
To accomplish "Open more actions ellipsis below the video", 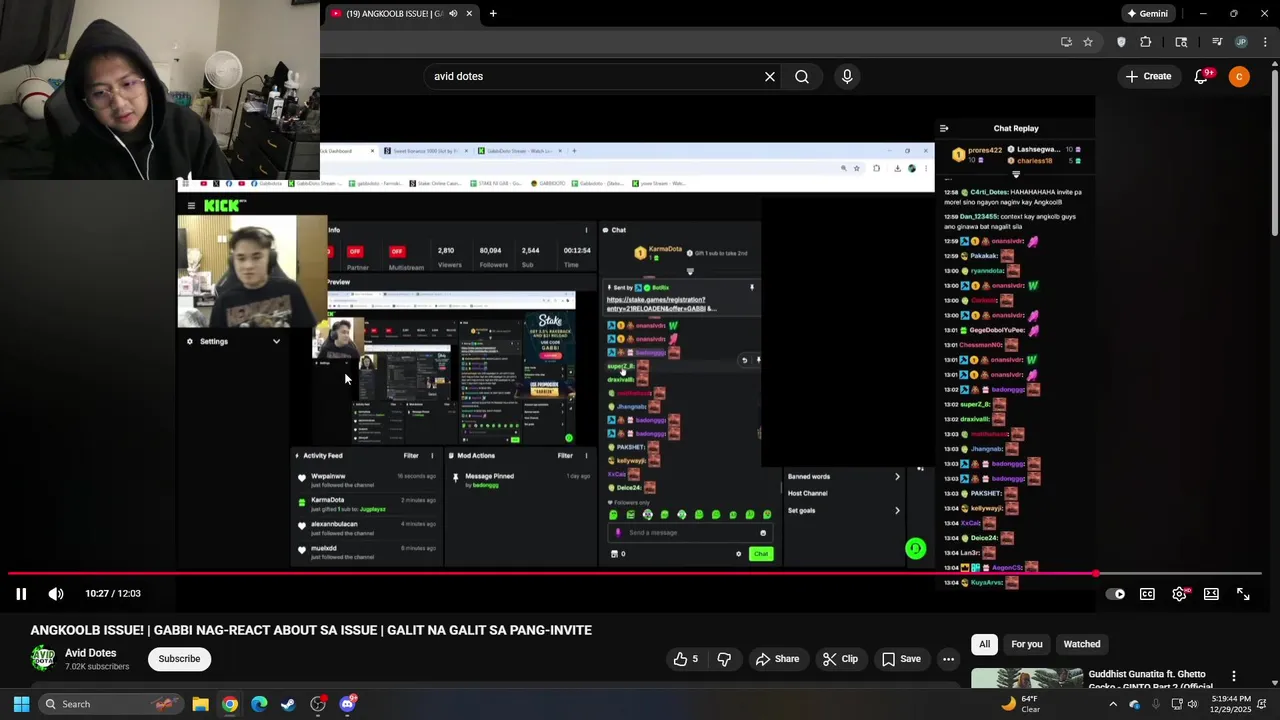I will (948, 659).
